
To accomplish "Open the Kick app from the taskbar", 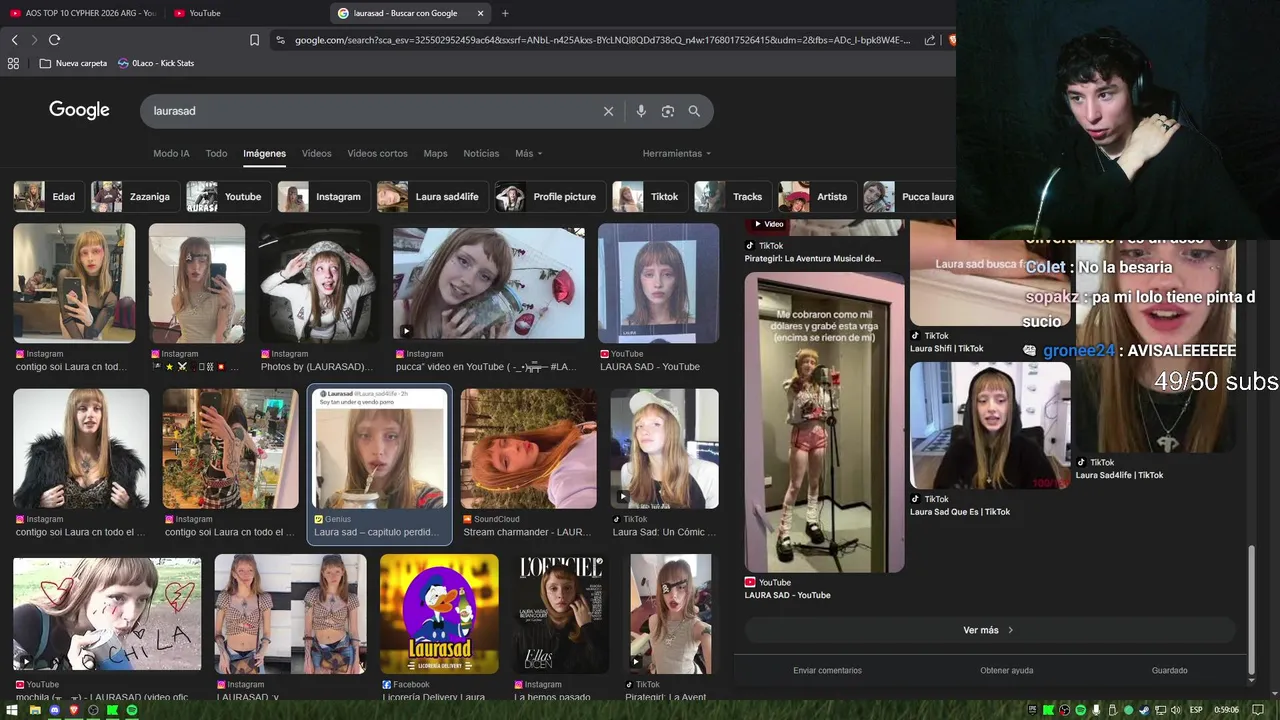I will coord(112,710).
